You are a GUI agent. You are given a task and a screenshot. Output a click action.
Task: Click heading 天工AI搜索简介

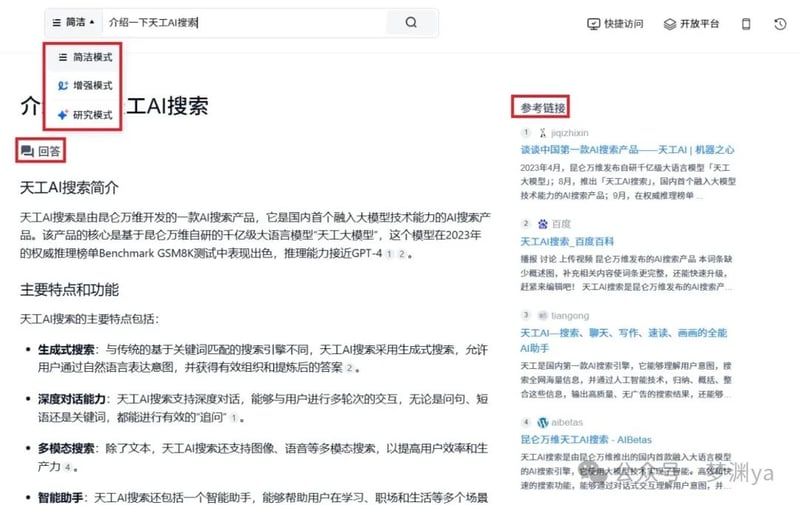(x=69, y=188)
